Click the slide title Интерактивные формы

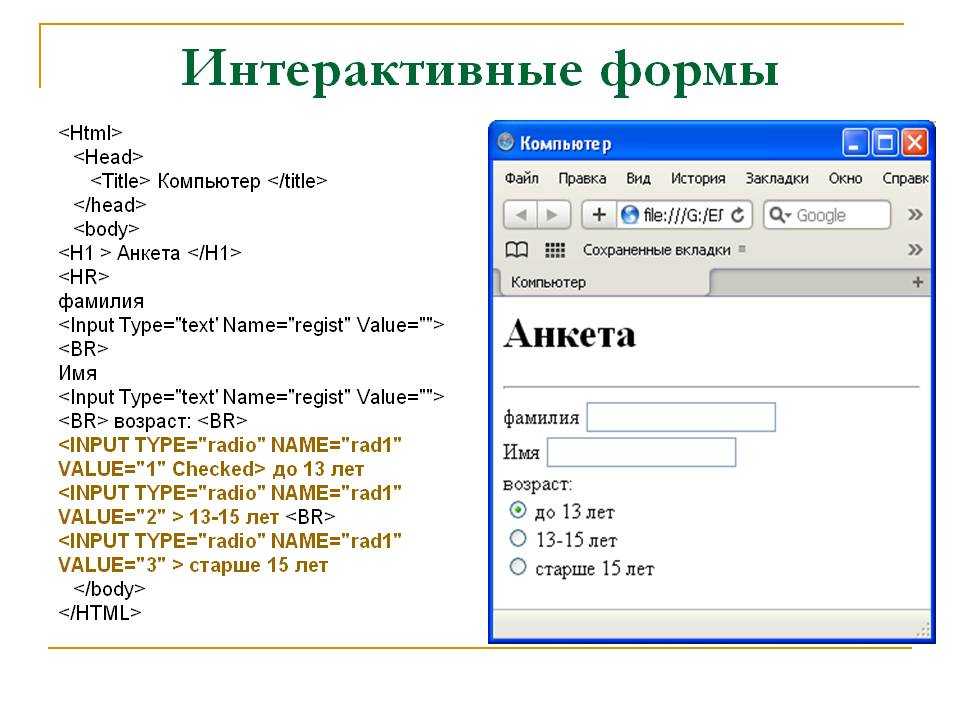[479, 69]
